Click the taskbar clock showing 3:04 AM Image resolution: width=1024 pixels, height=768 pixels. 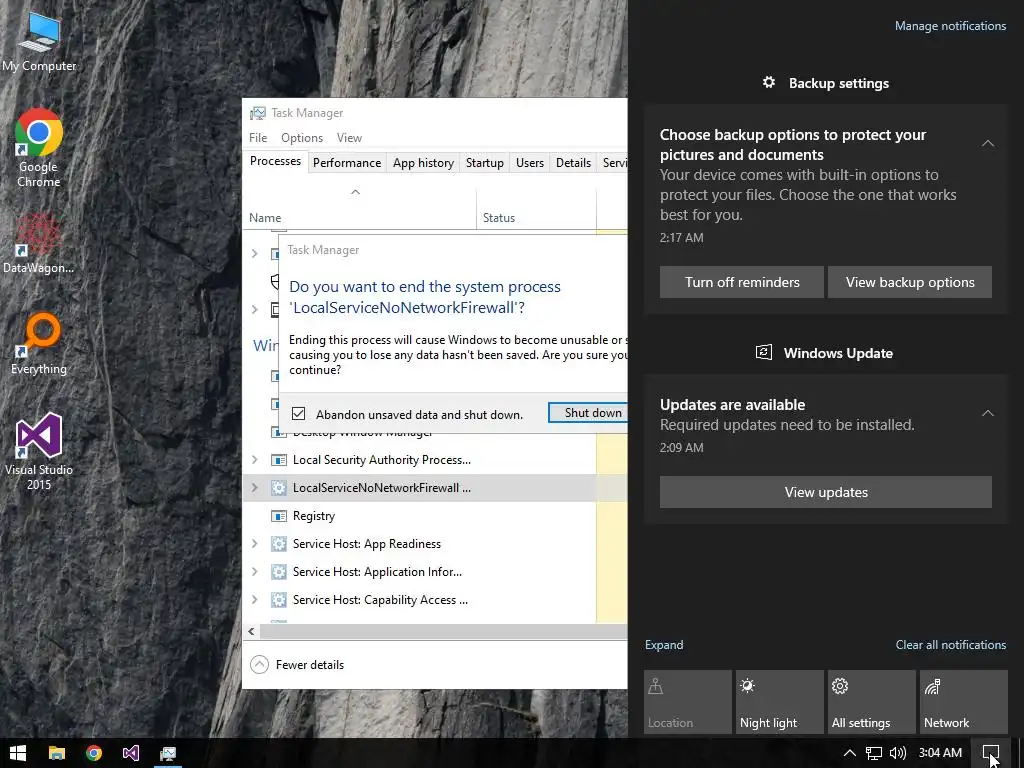pyautogui.click(x=940, y=753)
